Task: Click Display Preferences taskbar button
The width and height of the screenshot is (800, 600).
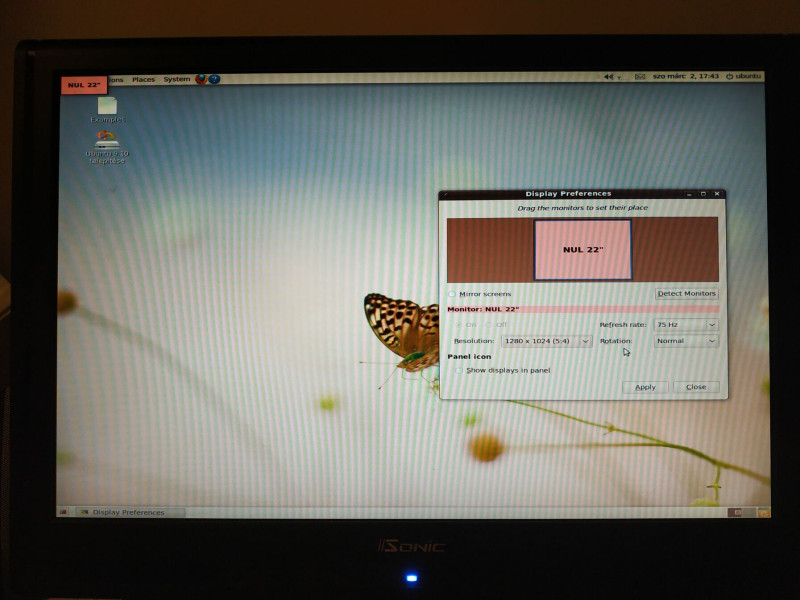Action: [130, 512]
